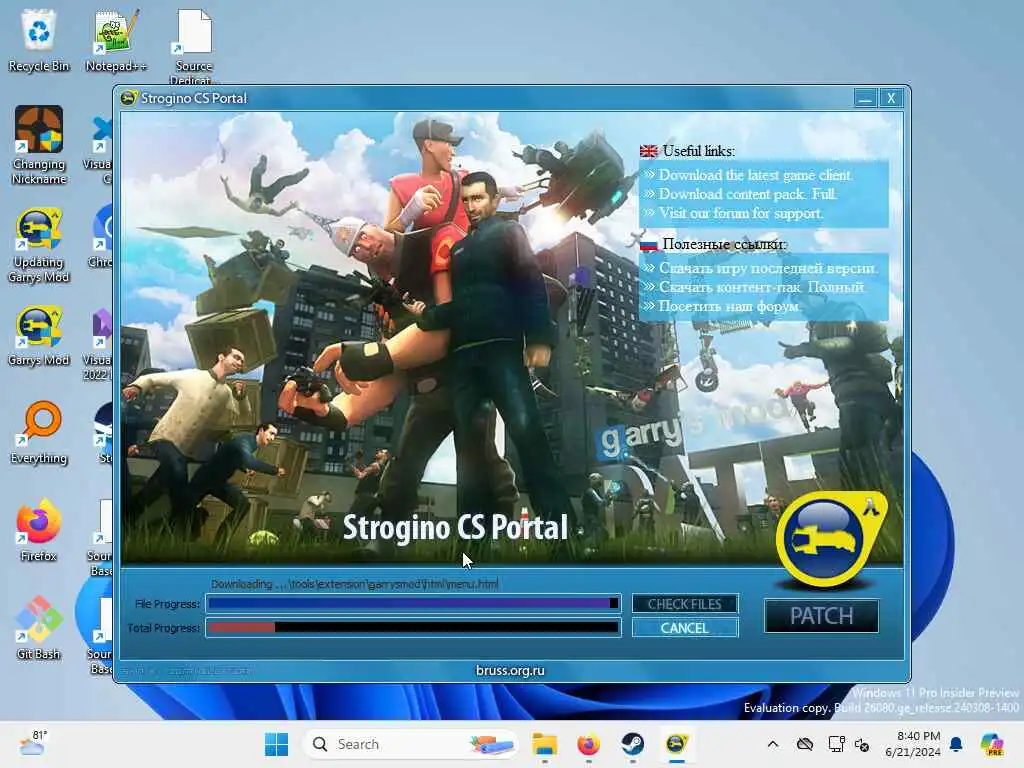Click Посетить наш форум link
The height and width of the screenshot is (768, 1024).
click(x=729, y=306)
